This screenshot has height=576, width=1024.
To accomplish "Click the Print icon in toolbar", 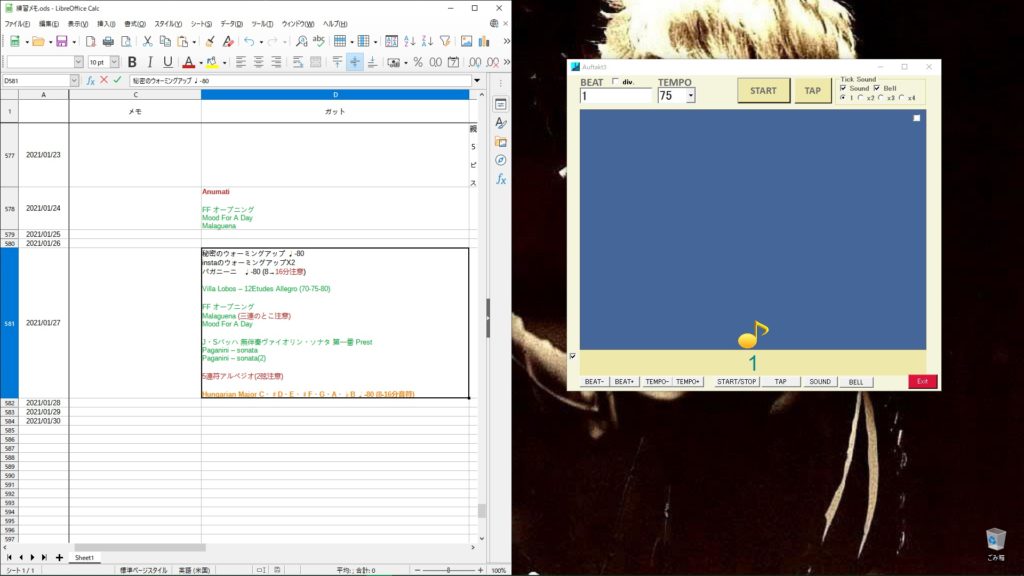I will point(108,41).
